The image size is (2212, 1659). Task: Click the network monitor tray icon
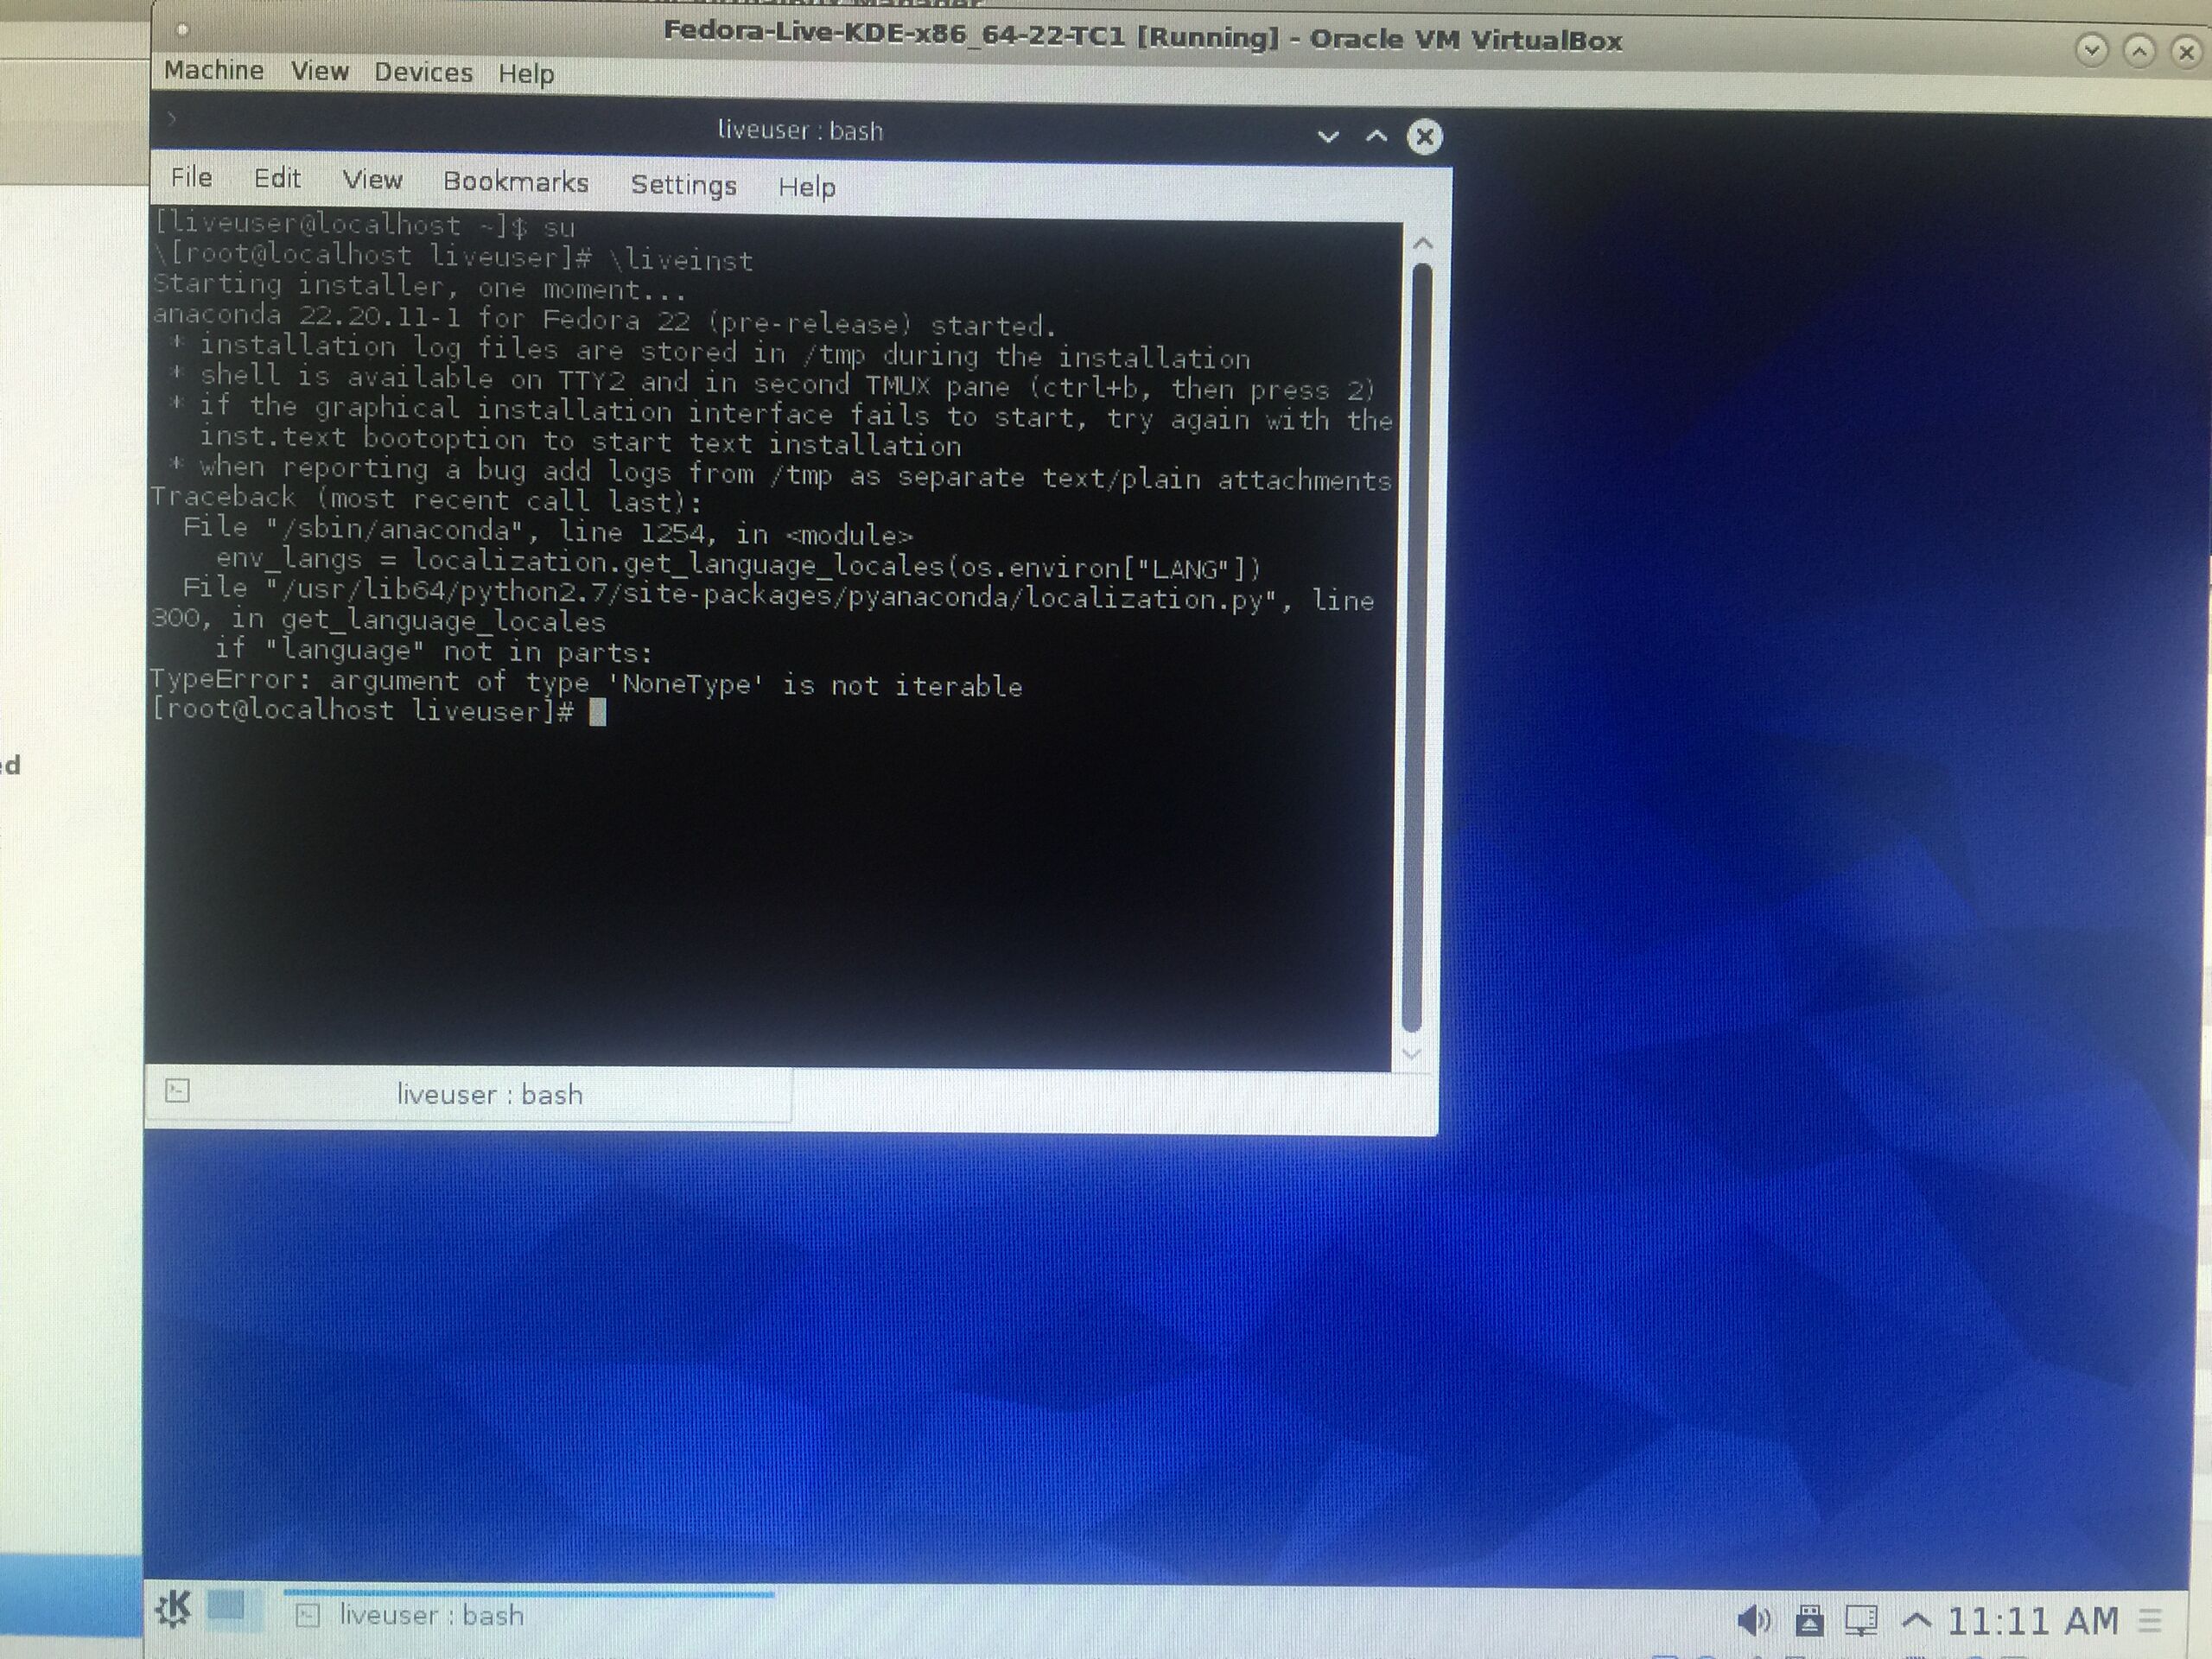(1861, 1620)
